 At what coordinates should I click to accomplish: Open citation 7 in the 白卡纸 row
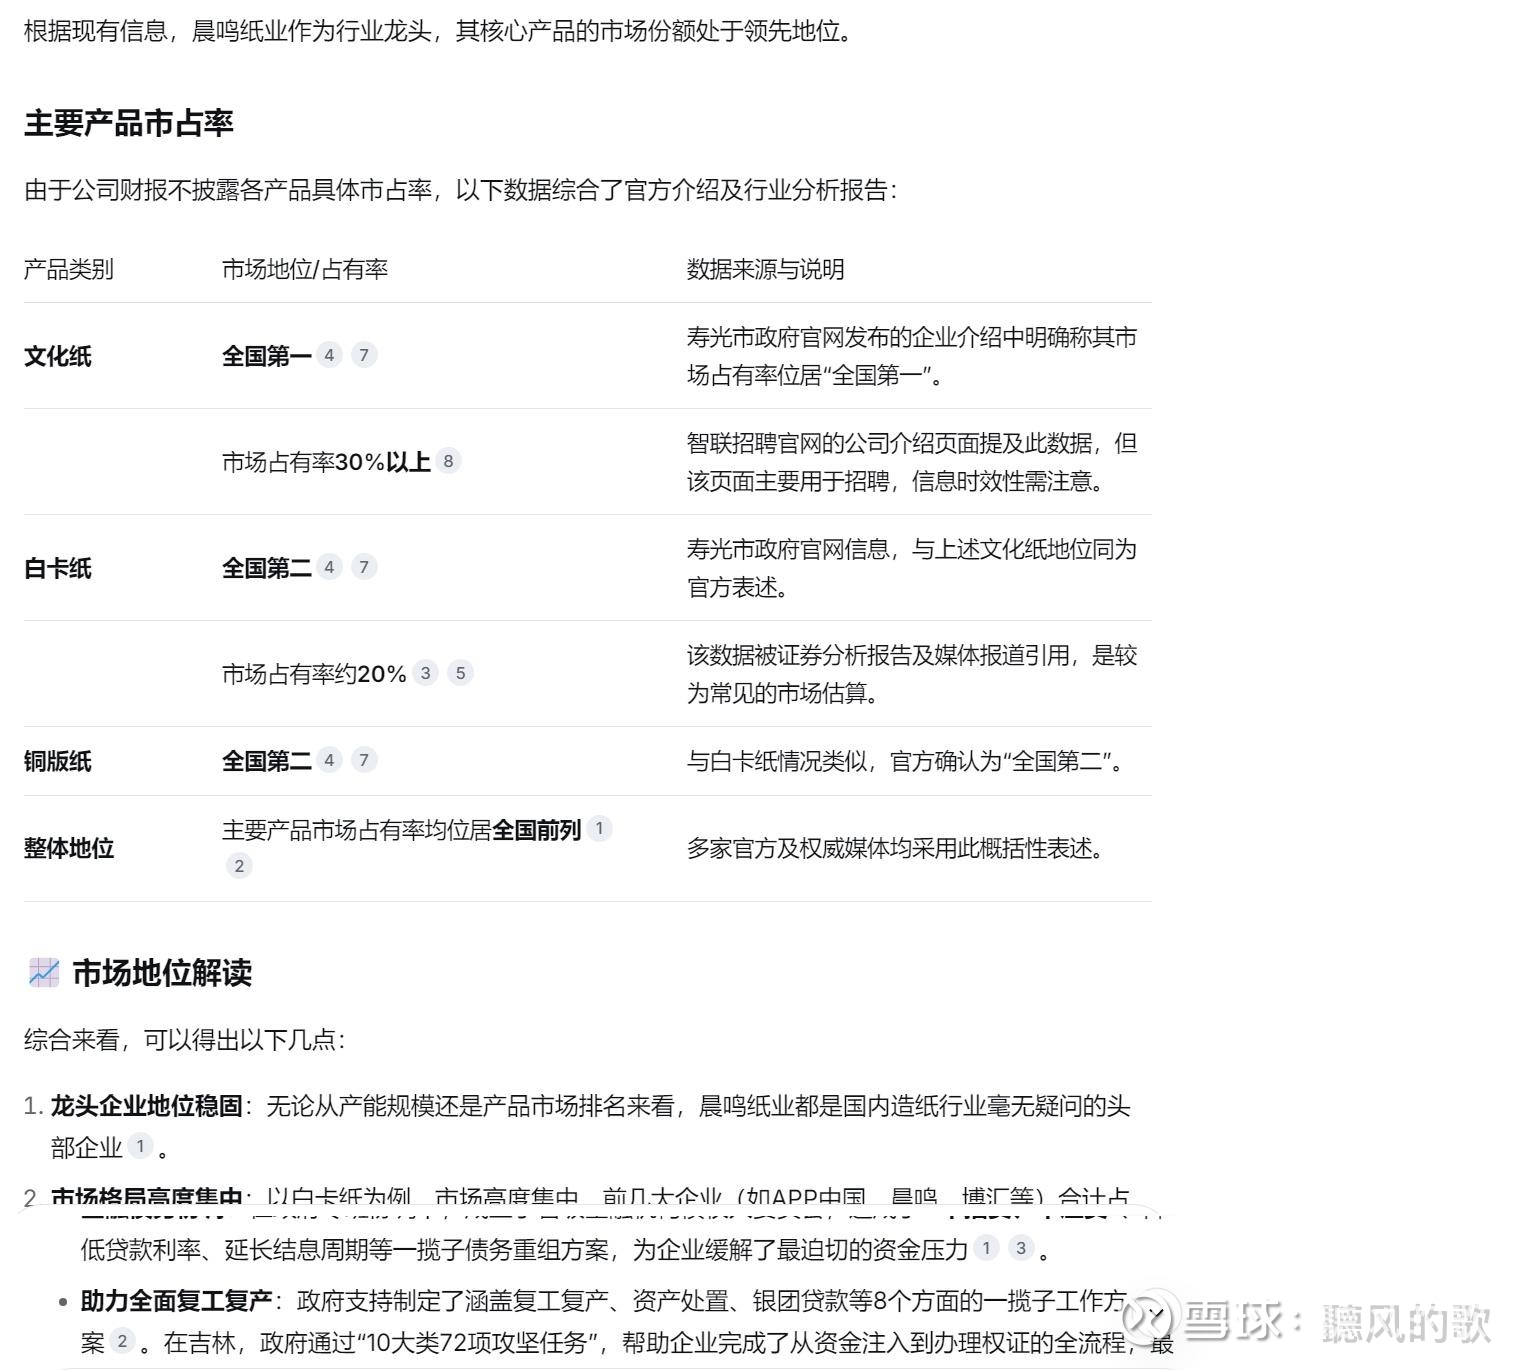(364, 567)
